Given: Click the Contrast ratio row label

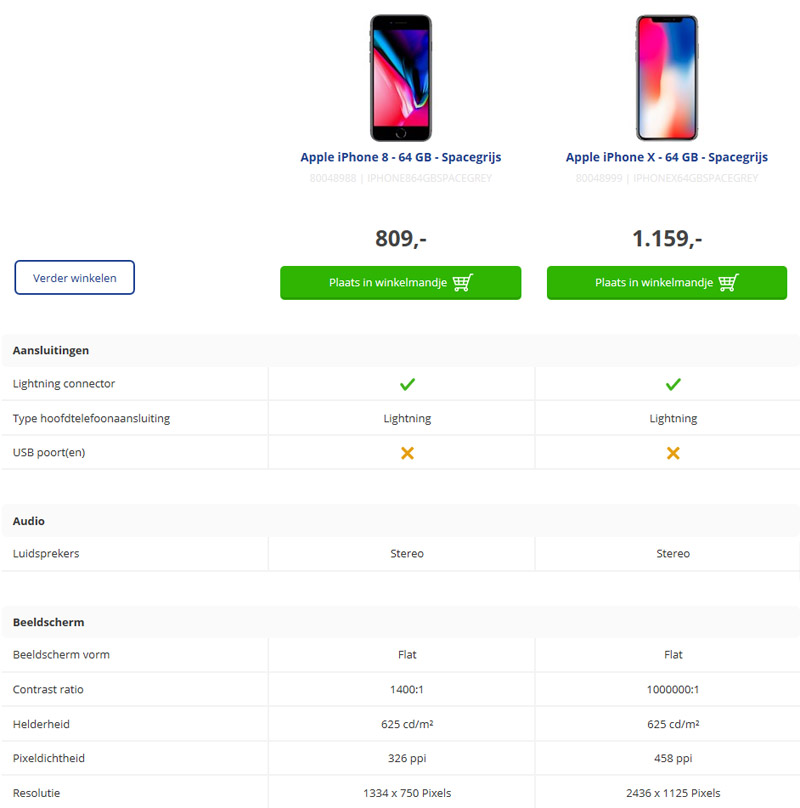Looking at the screenshot, I should (50, 690).
